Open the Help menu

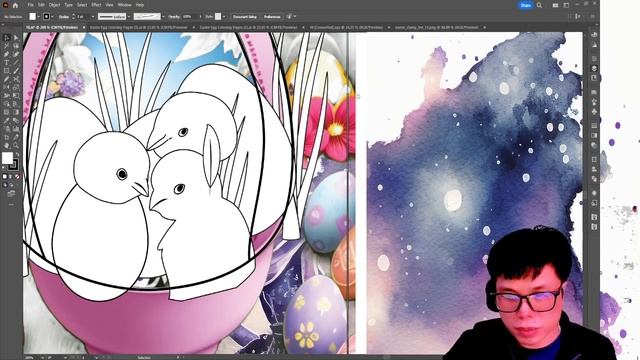[140, 5]
